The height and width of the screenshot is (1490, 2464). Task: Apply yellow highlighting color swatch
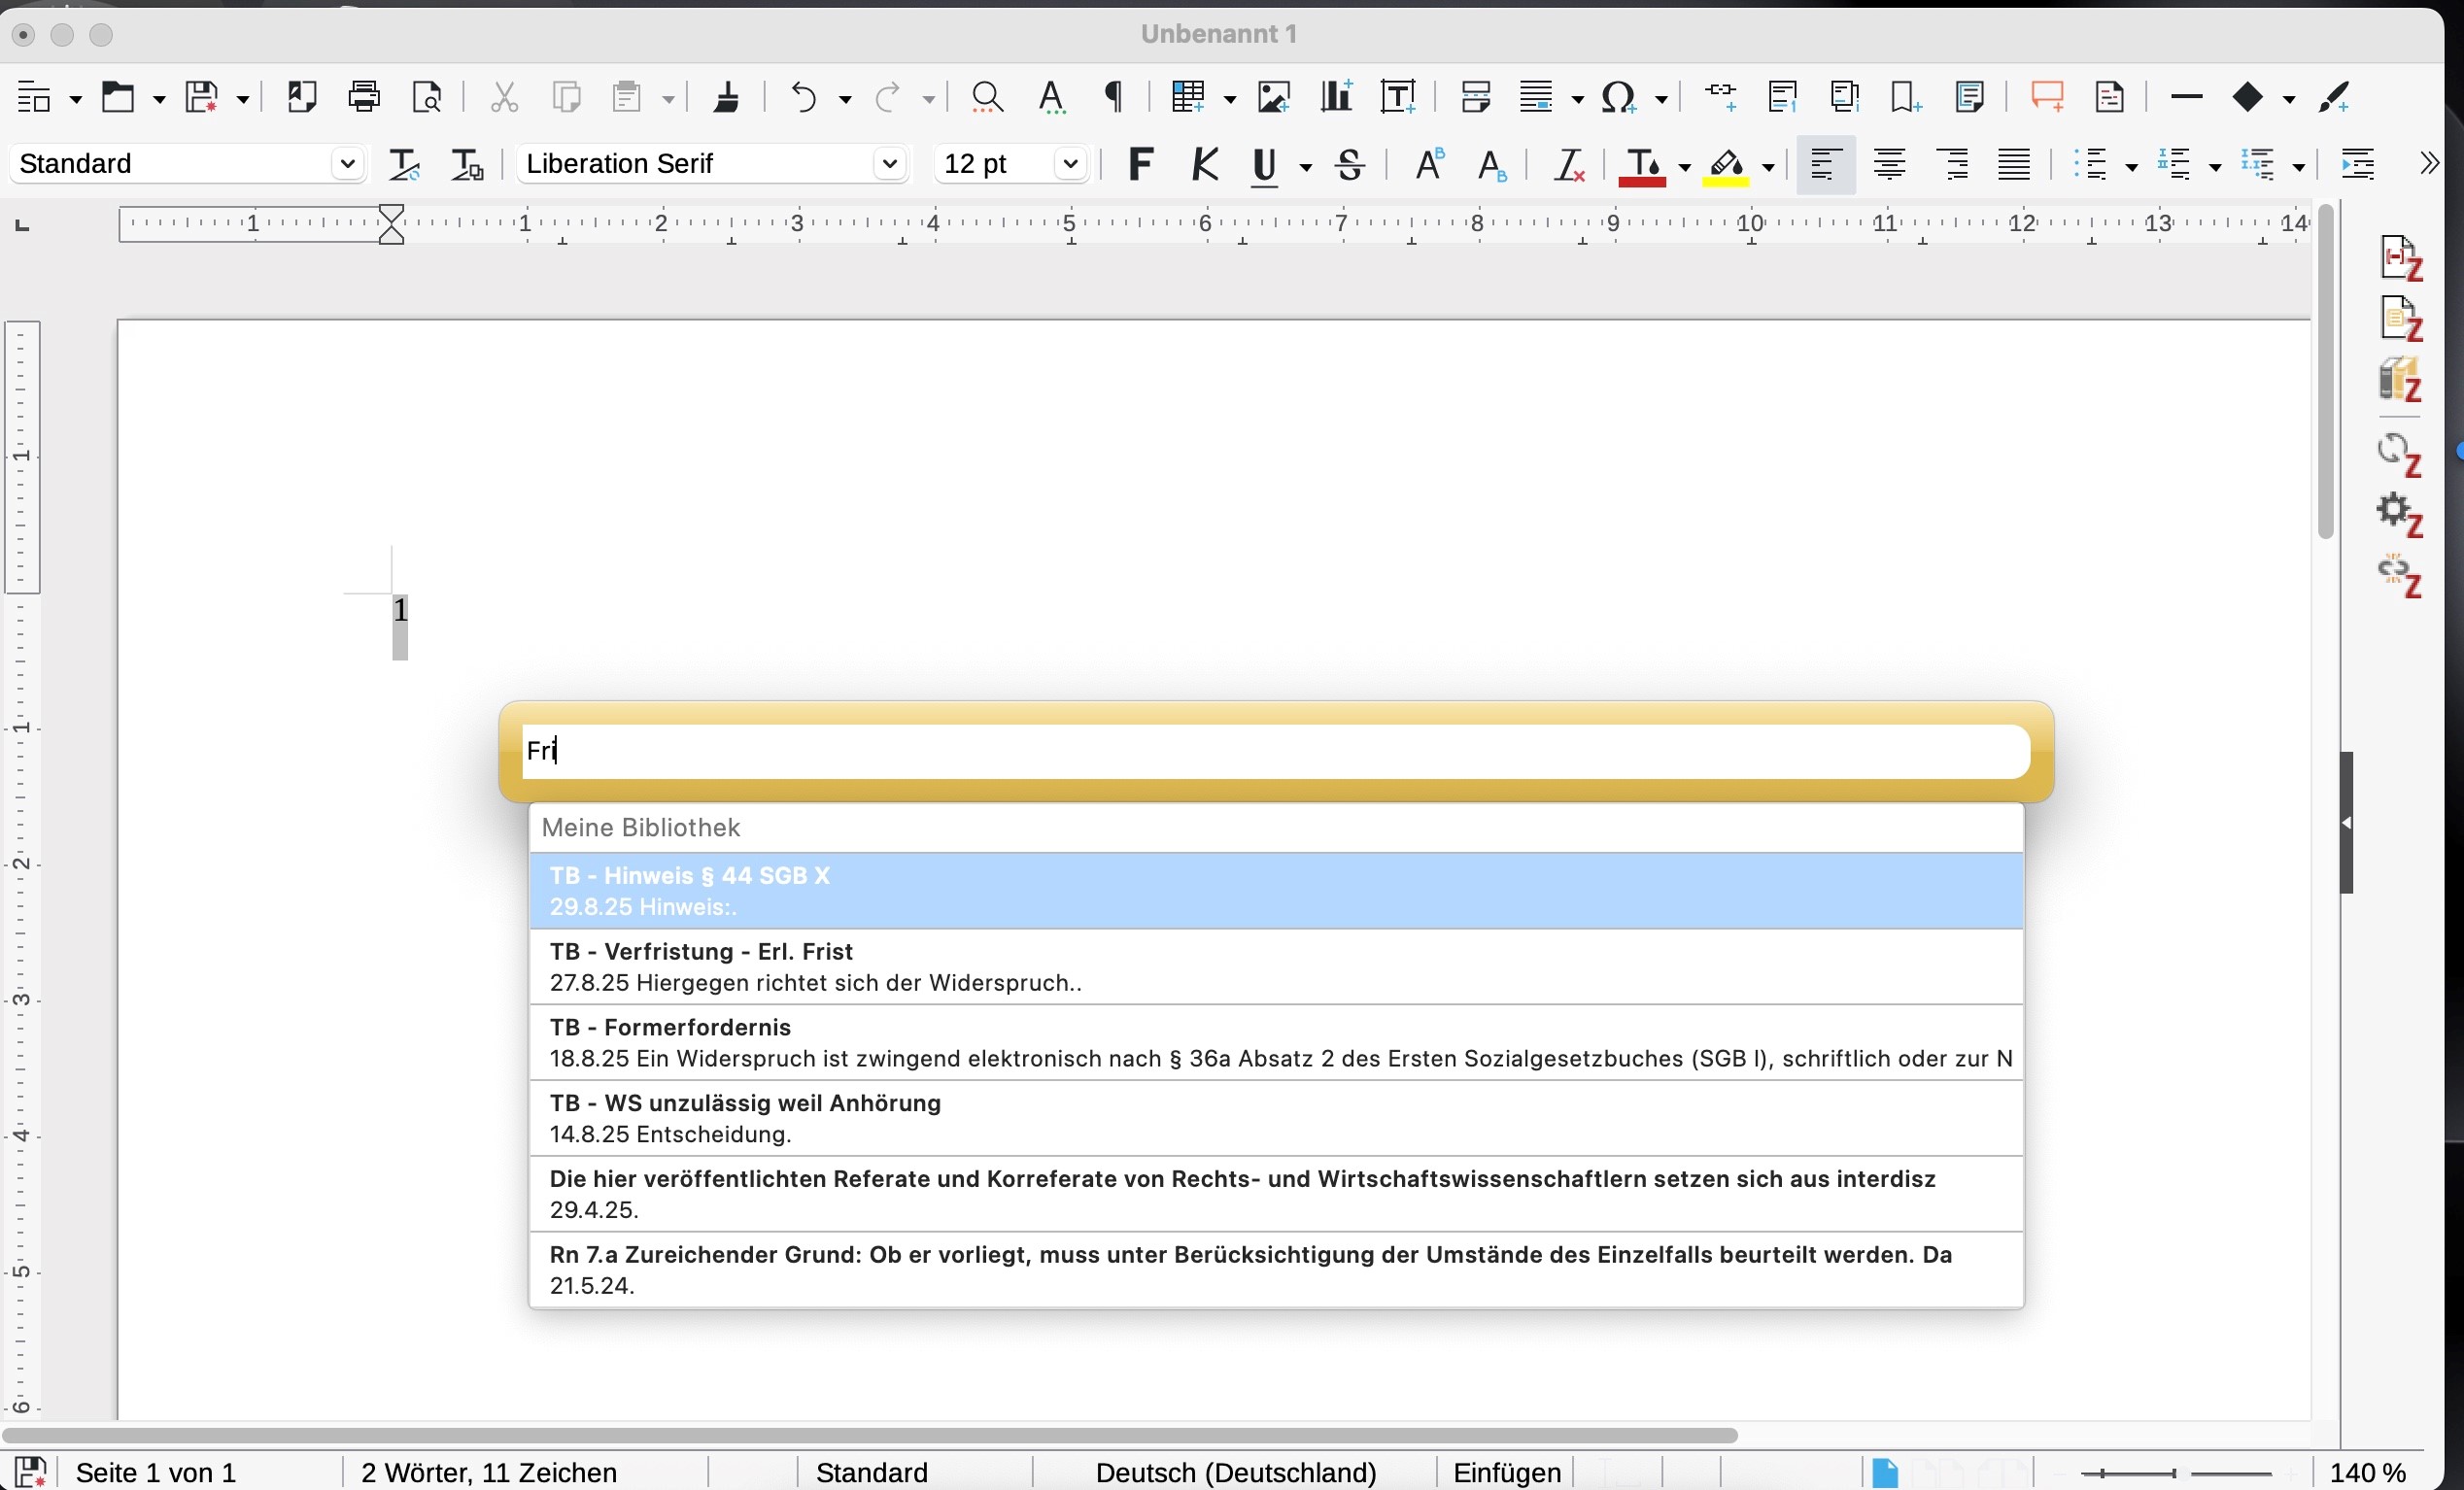click(x=1726, y=166)
